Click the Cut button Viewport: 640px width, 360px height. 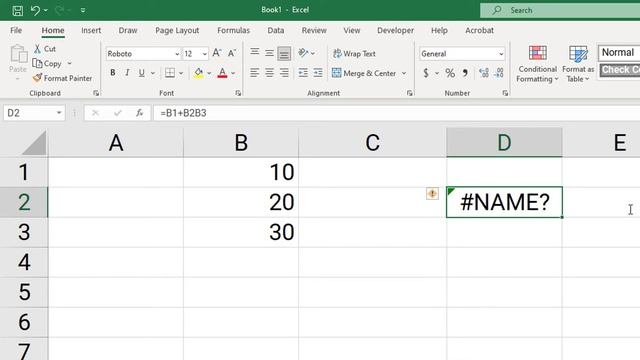coord(45,49)
